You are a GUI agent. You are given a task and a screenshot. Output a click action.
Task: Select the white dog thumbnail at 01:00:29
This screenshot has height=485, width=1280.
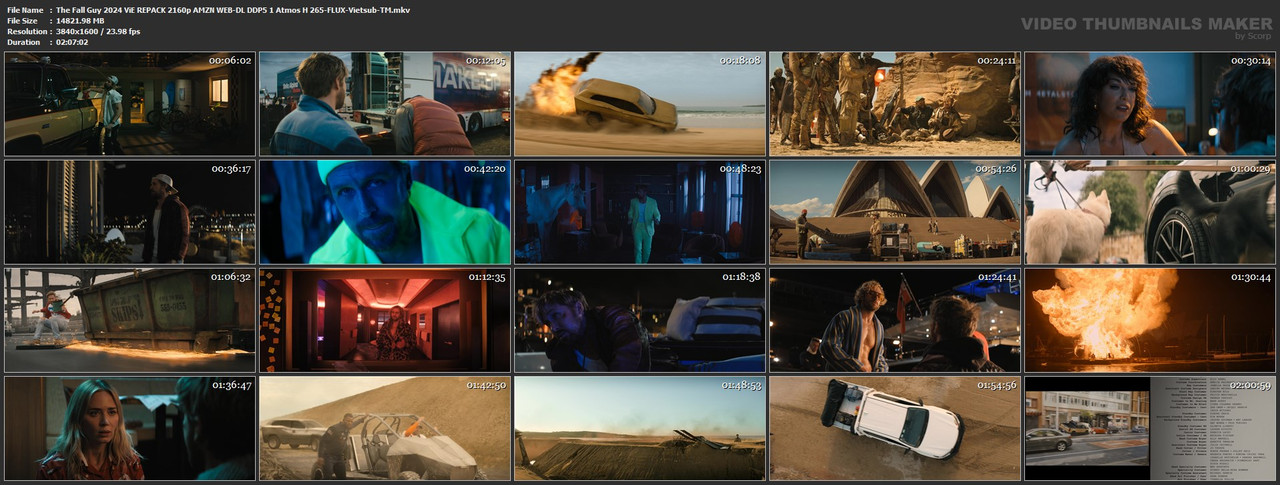(1150, 212)
